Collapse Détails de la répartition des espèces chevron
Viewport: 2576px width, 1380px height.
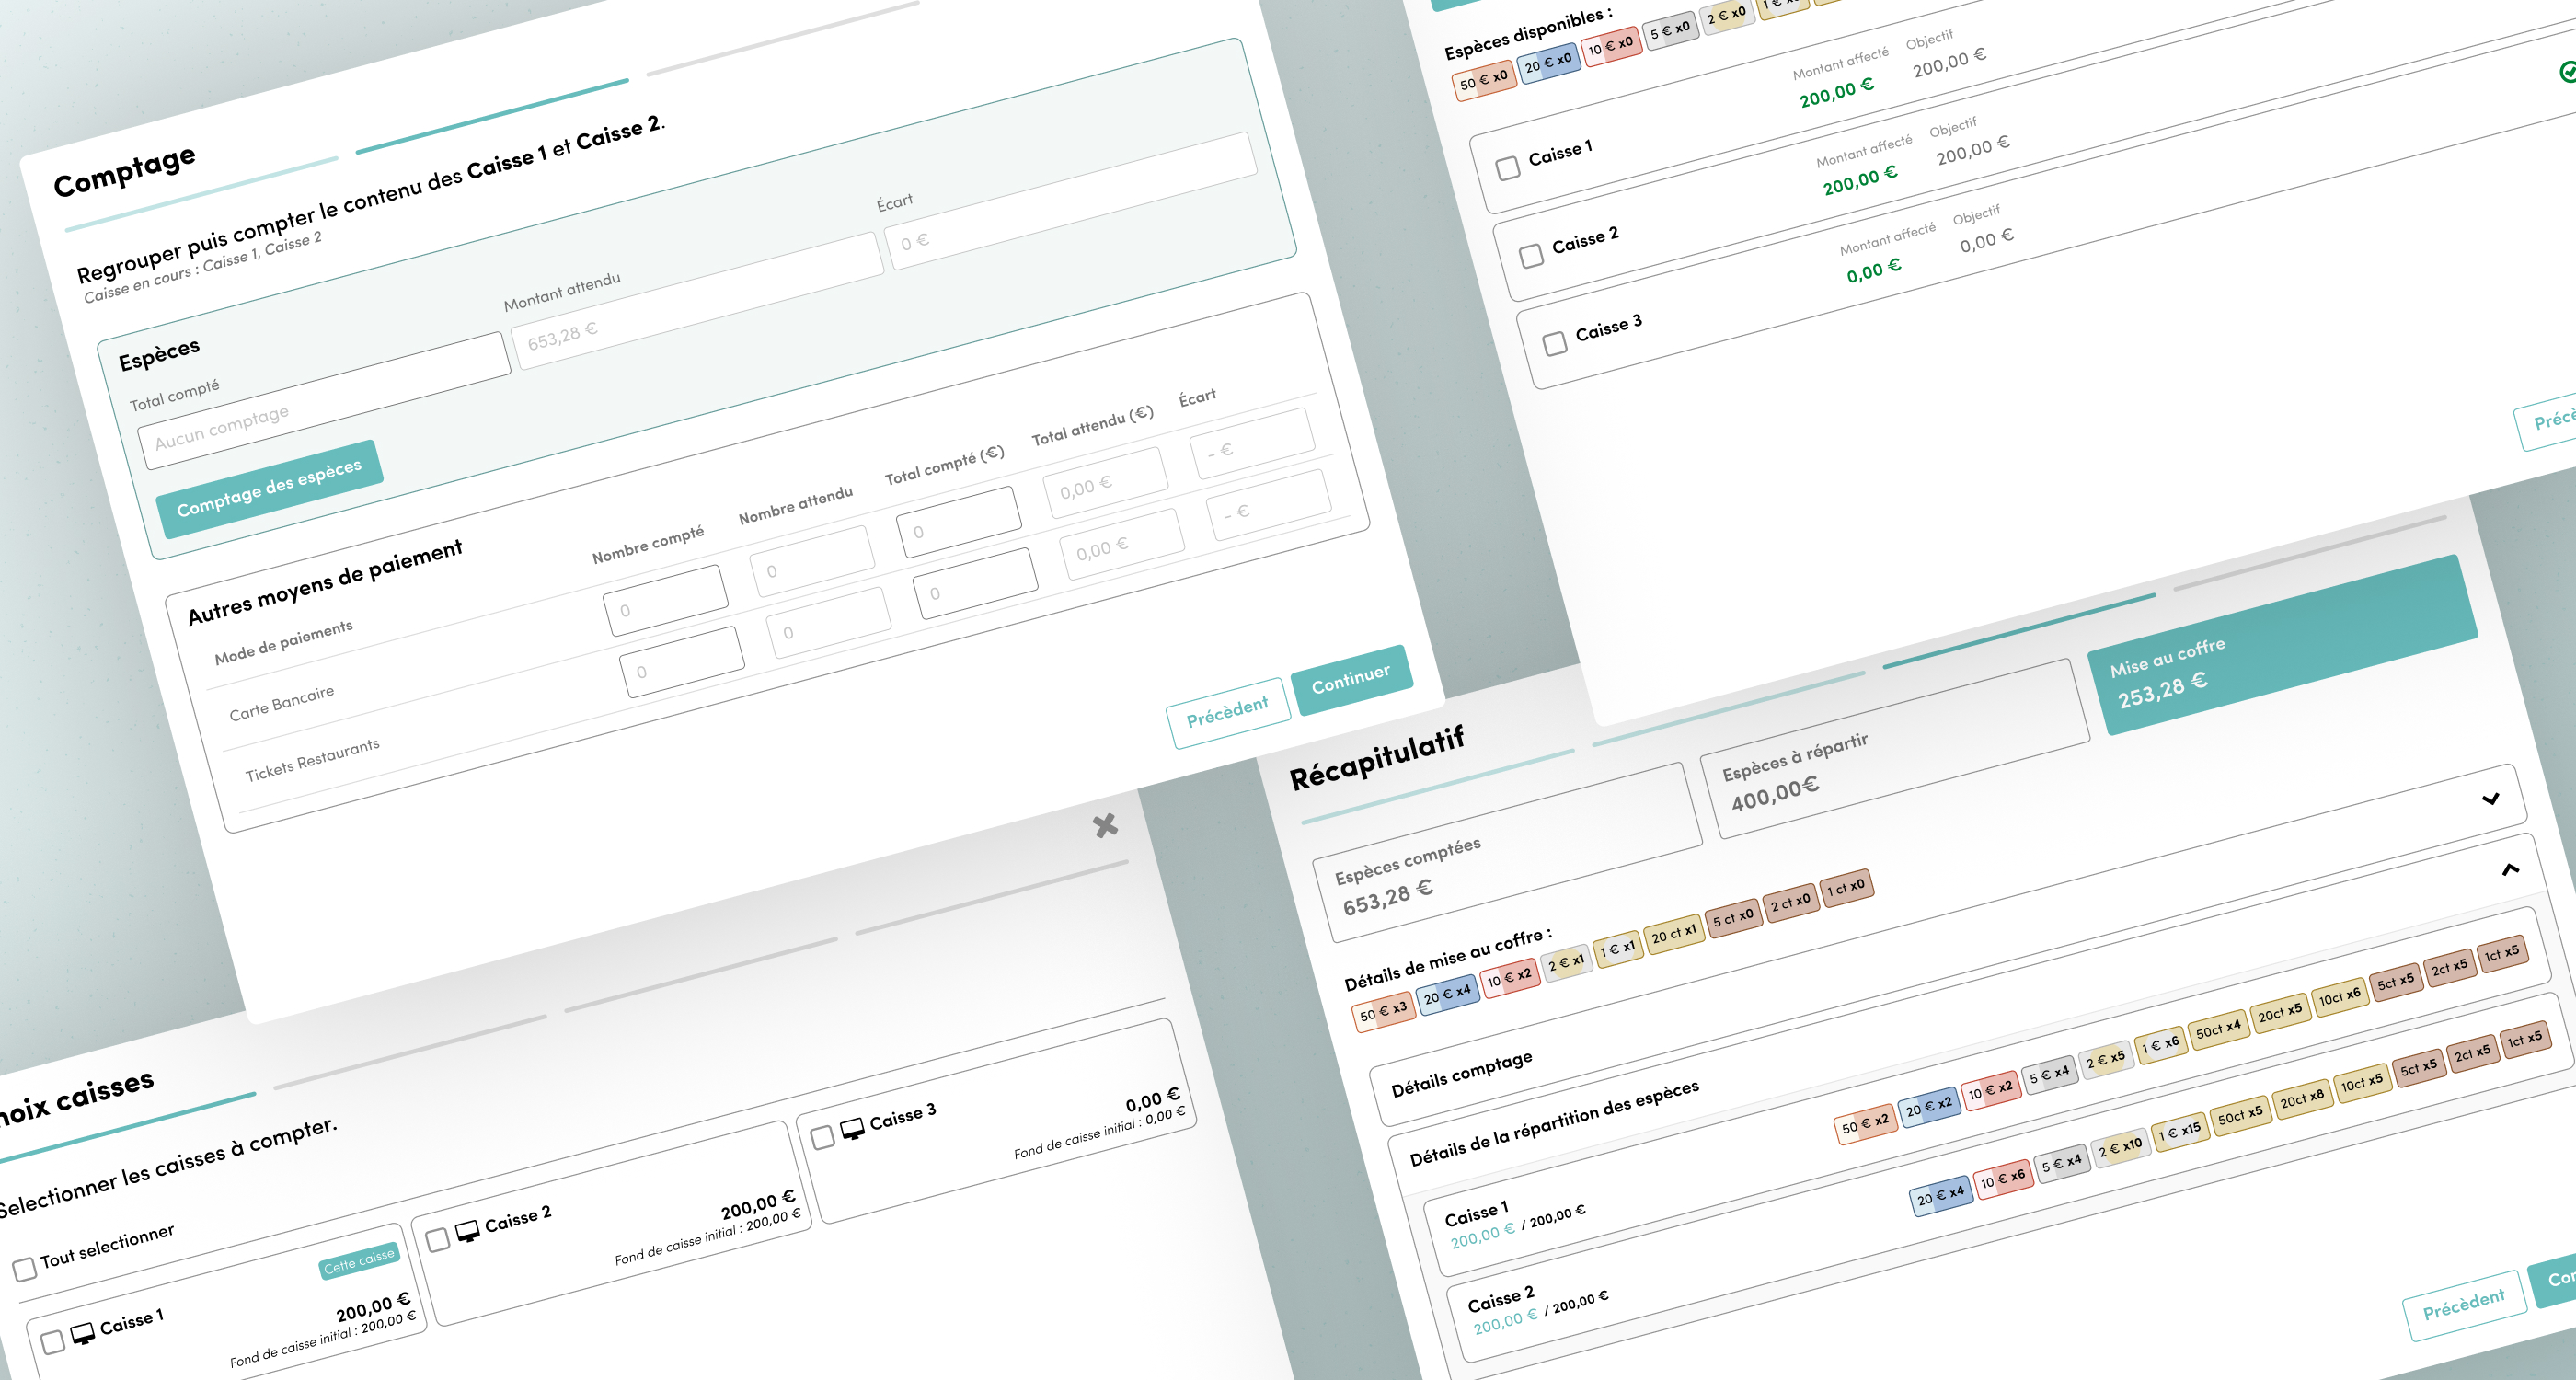pyautogui.click(x=2510, y=869)
